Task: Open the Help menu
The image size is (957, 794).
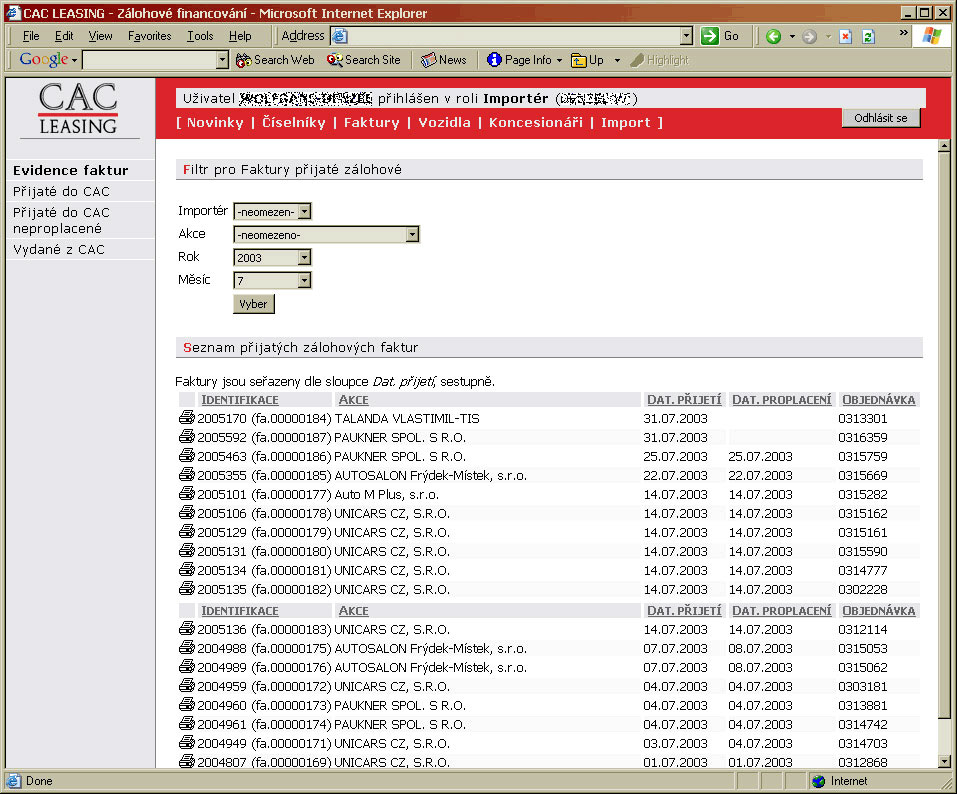Action: pyautogui.click(x=240, y=36)
